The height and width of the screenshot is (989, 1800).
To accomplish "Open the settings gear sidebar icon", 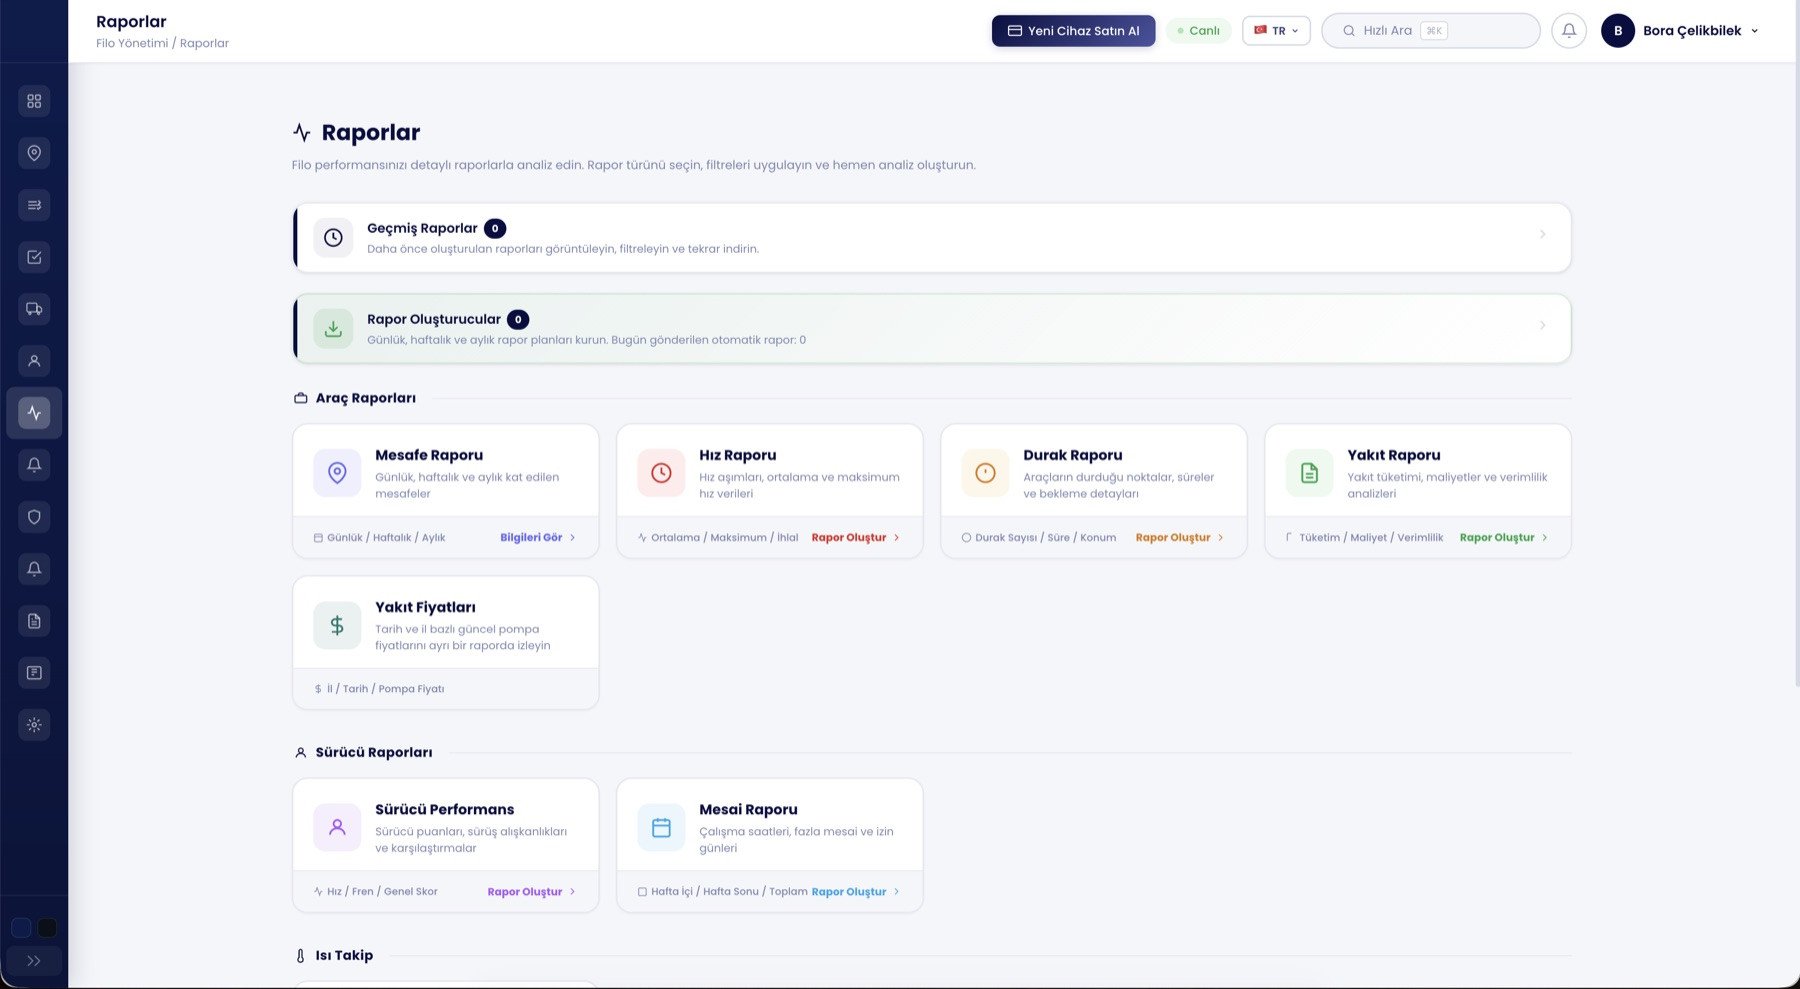I will tap(34, 725).
